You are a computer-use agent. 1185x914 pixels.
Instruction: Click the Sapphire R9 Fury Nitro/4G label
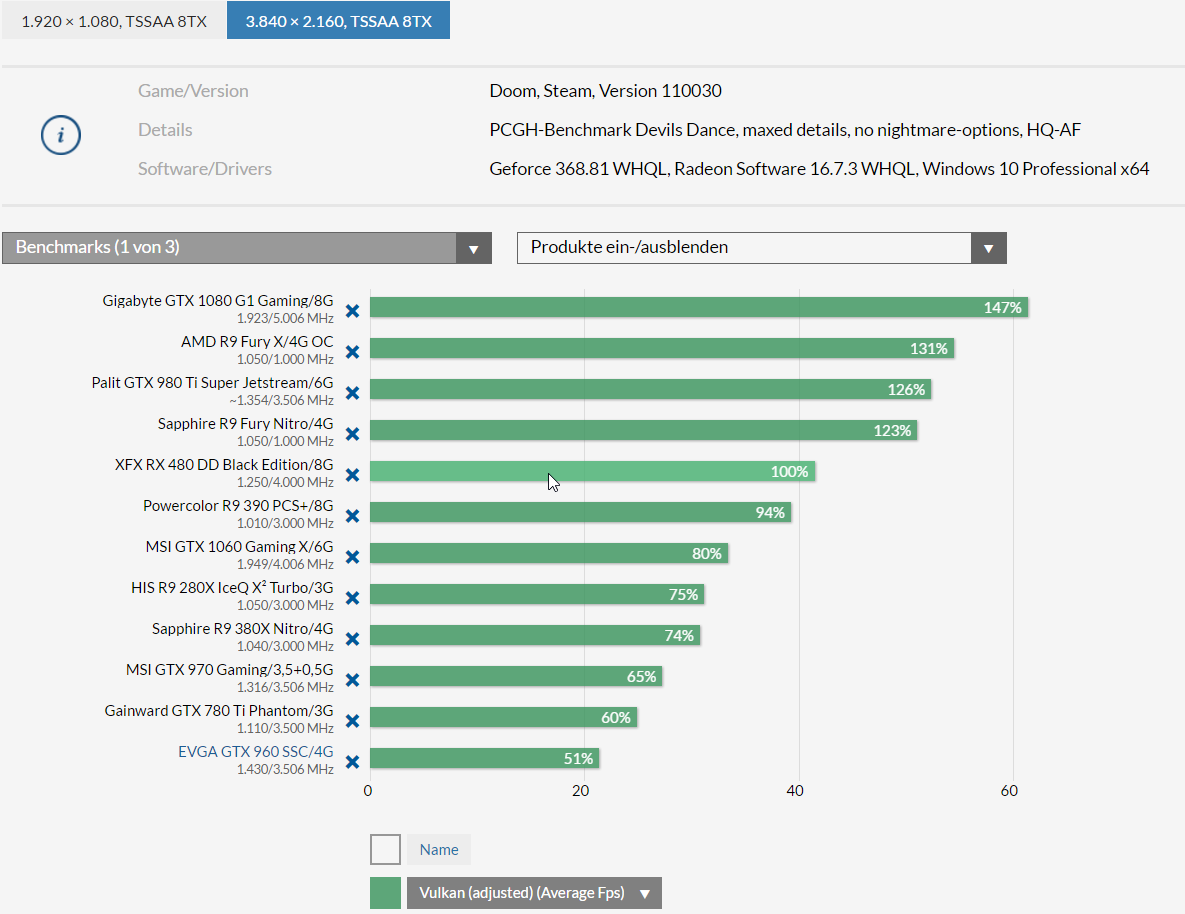246,423
